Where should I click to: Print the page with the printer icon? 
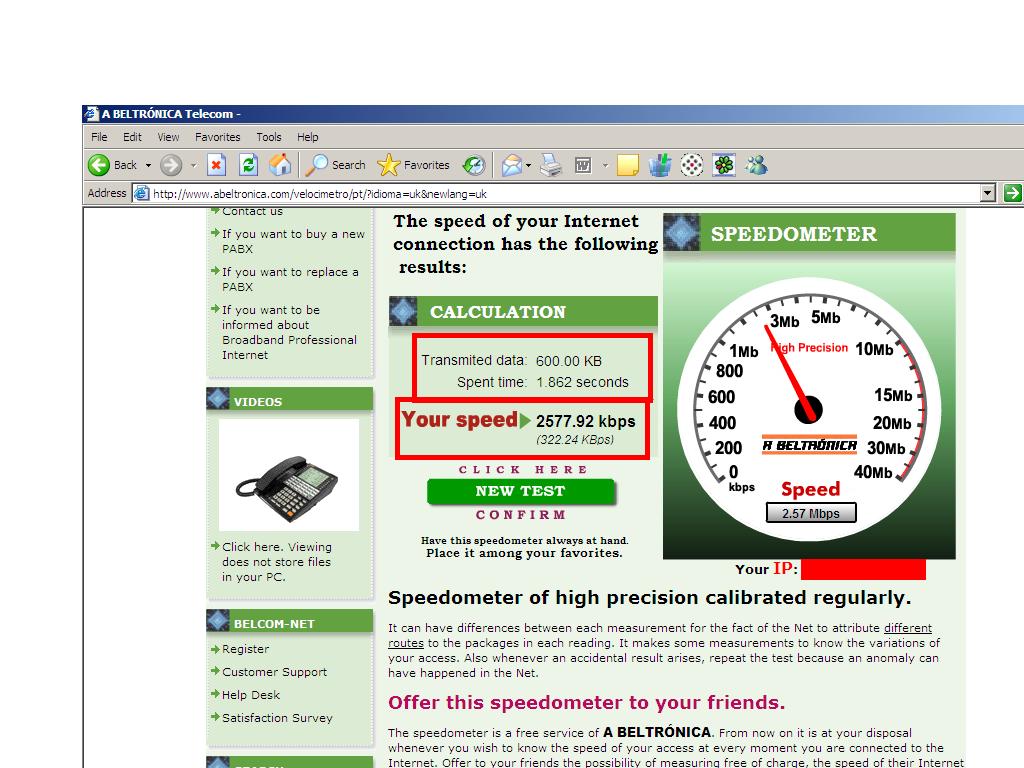point(551,165)
